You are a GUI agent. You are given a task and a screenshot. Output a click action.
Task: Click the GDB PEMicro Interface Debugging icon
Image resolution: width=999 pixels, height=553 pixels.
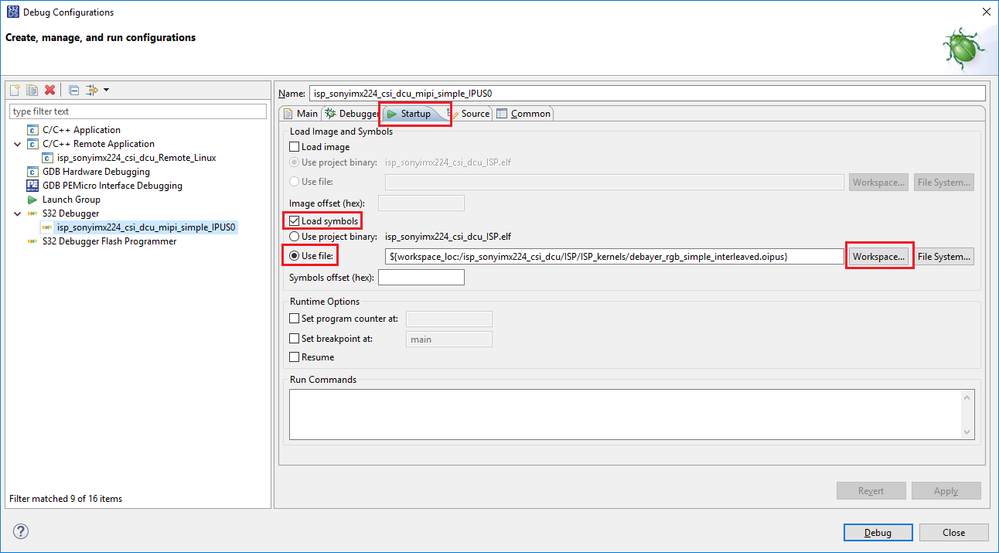[32, 186]
